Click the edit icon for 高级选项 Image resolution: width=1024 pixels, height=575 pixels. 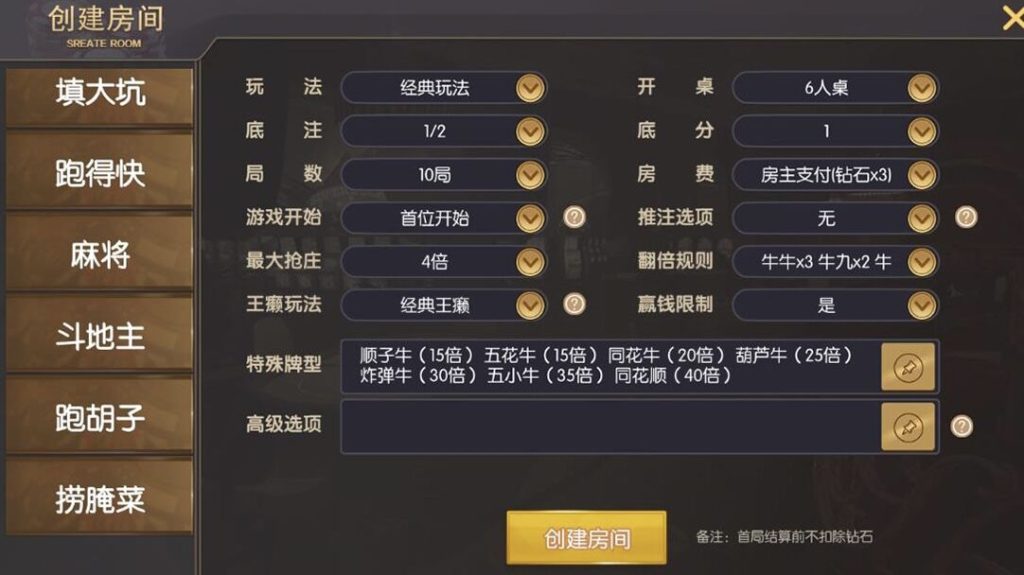(x=907, y=426)
